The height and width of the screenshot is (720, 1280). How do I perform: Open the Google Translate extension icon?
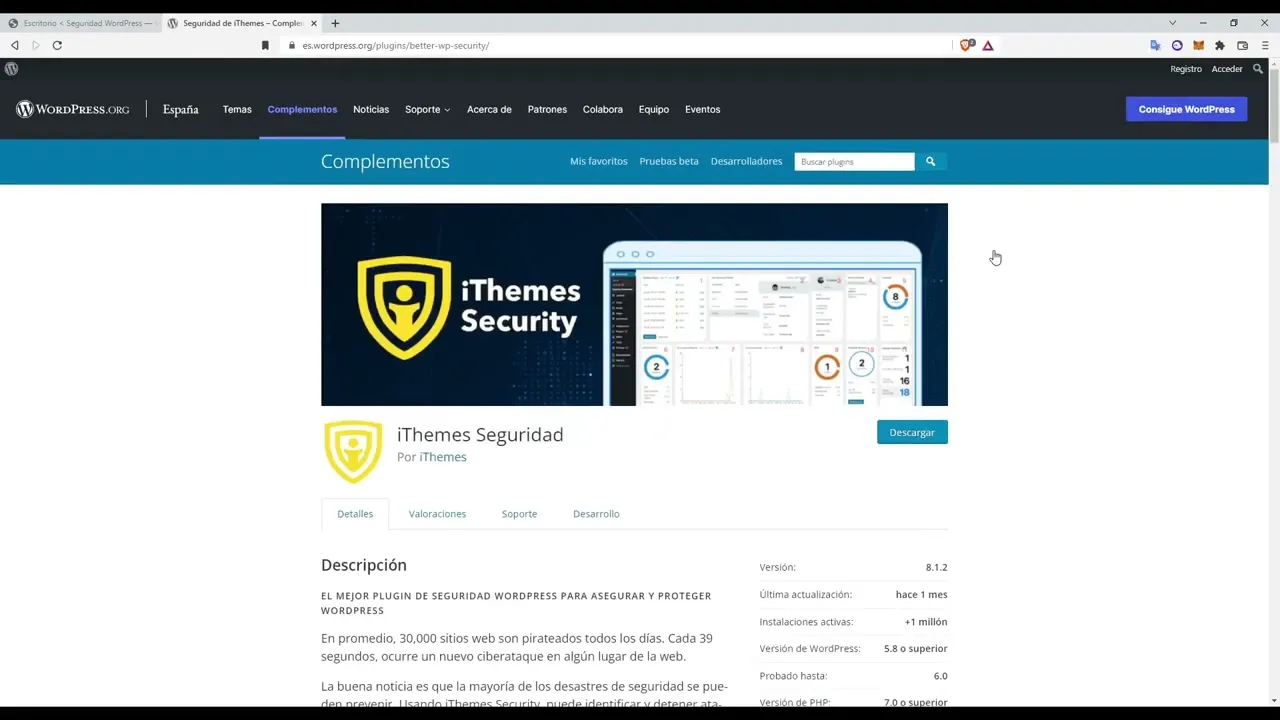tap(1155, 45)
